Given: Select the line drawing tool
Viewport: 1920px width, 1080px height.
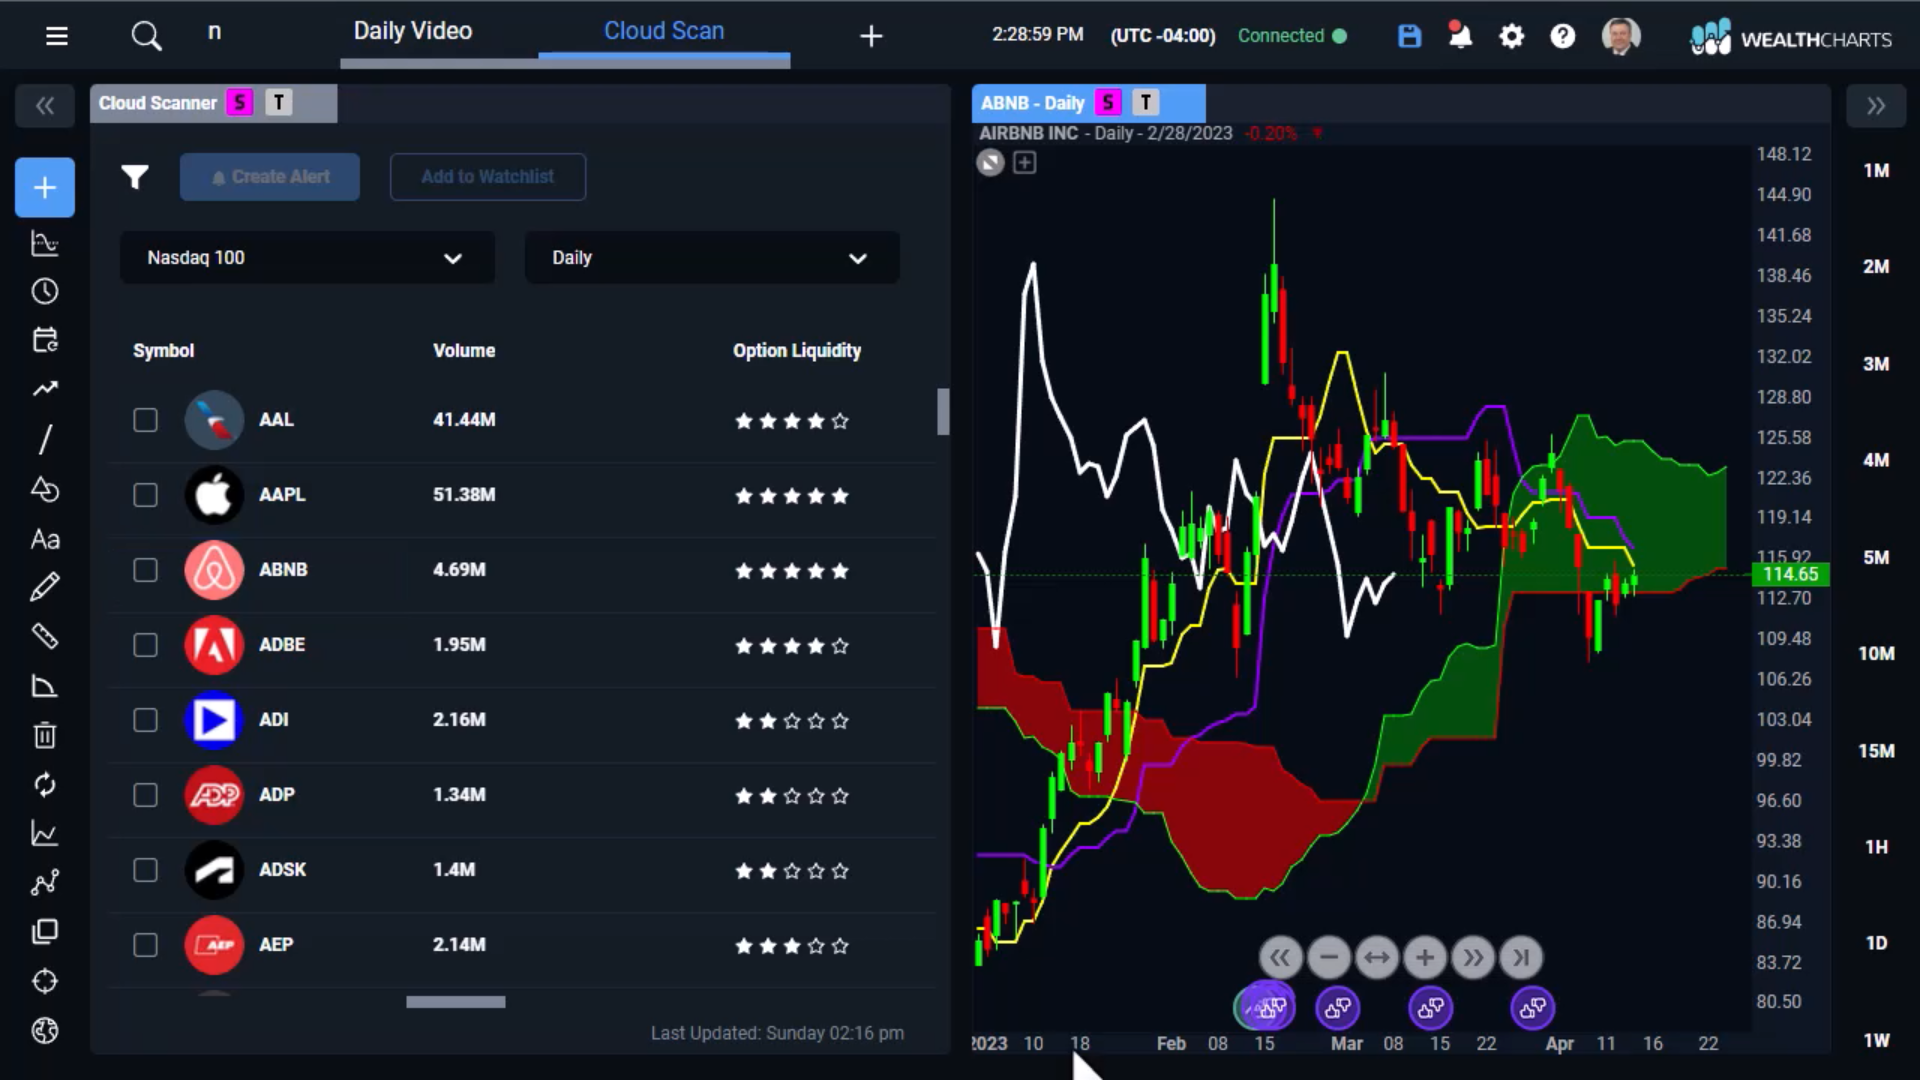Looking at the screenshot, I should click(45, 439).
